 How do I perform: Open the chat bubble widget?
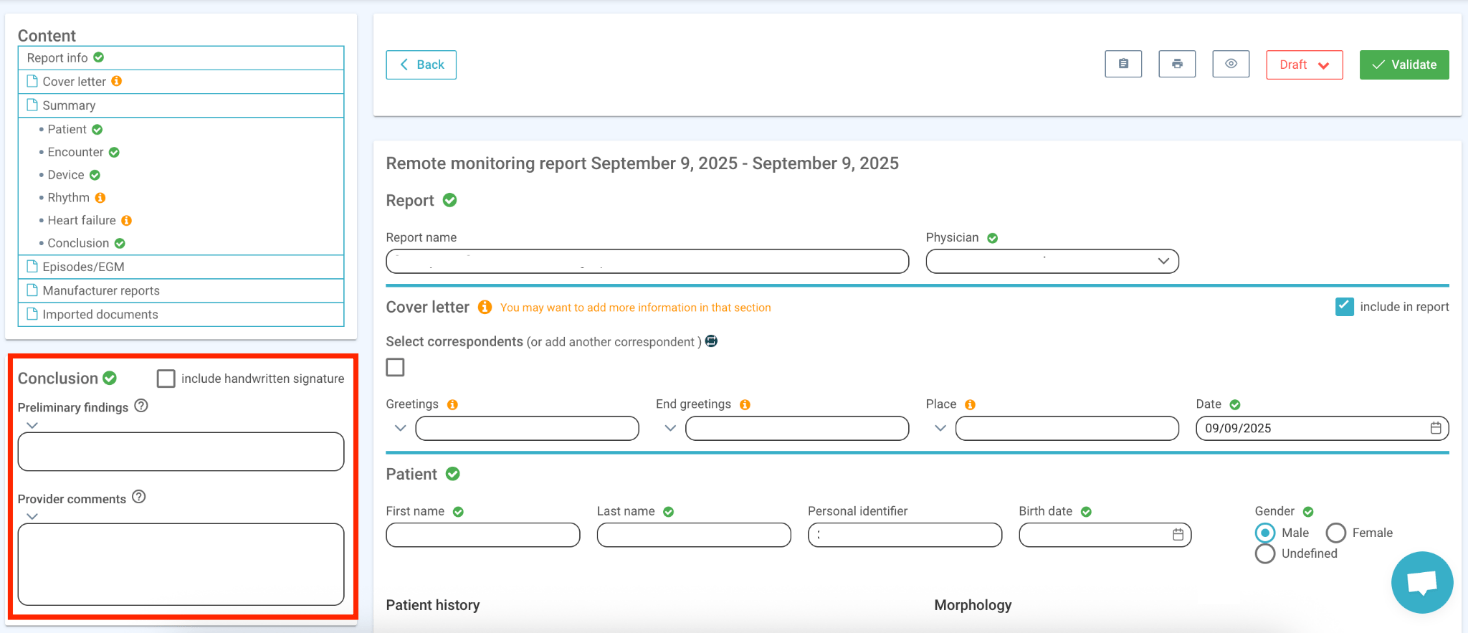[x=1421, y=582]
